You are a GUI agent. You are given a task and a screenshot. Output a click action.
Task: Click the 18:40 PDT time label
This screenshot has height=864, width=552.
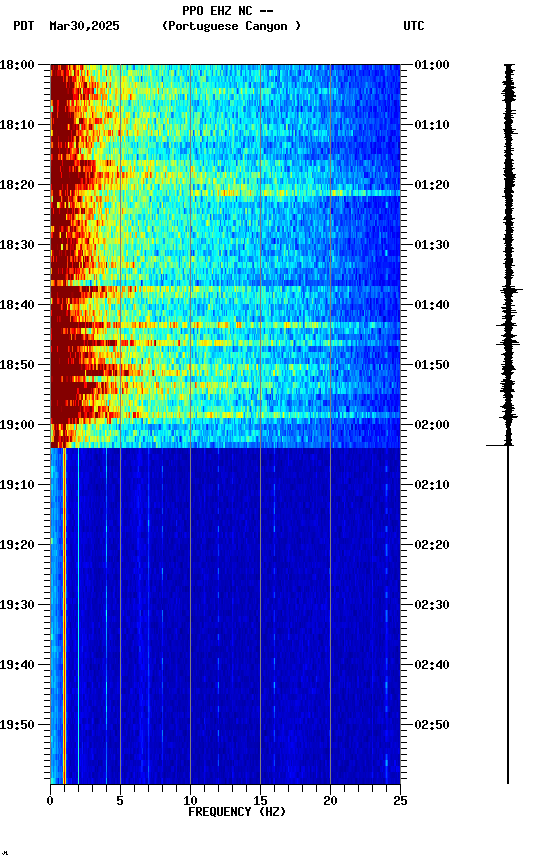tap(17, 305)
